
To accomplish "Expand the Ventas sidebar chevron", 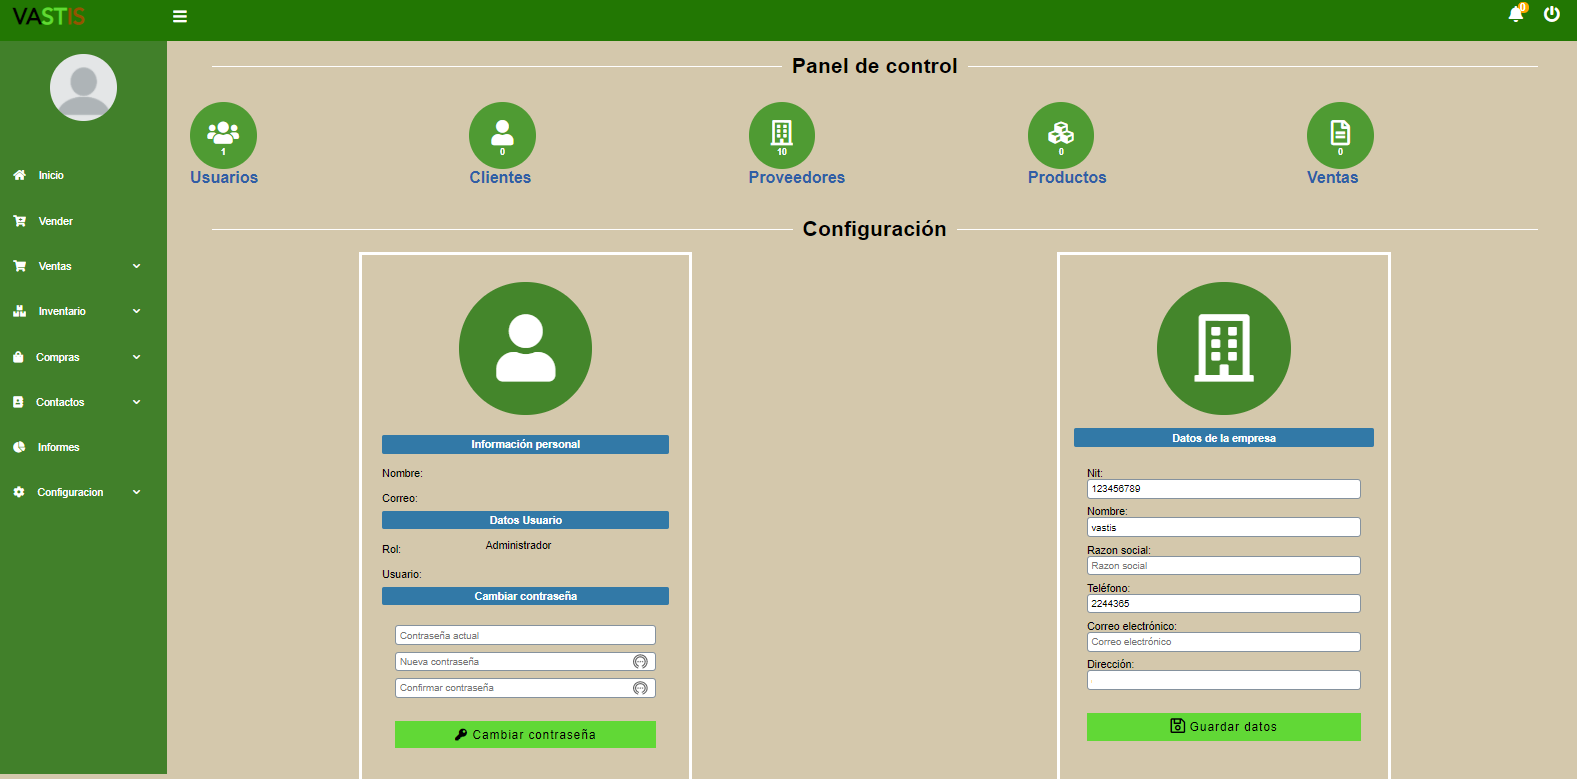I will 137,266.
